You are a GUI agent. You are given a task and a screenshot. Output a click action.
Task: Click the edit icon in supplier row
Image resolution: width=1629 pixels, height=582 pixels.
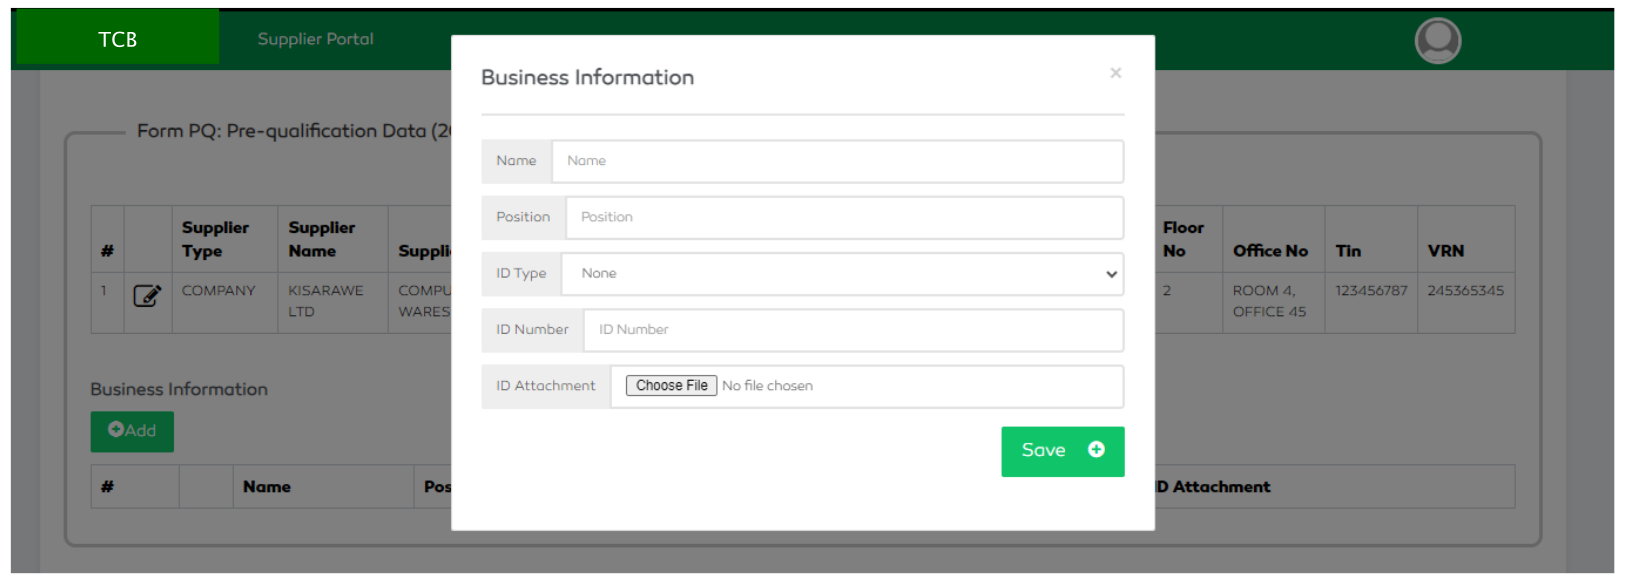point(147,296)
